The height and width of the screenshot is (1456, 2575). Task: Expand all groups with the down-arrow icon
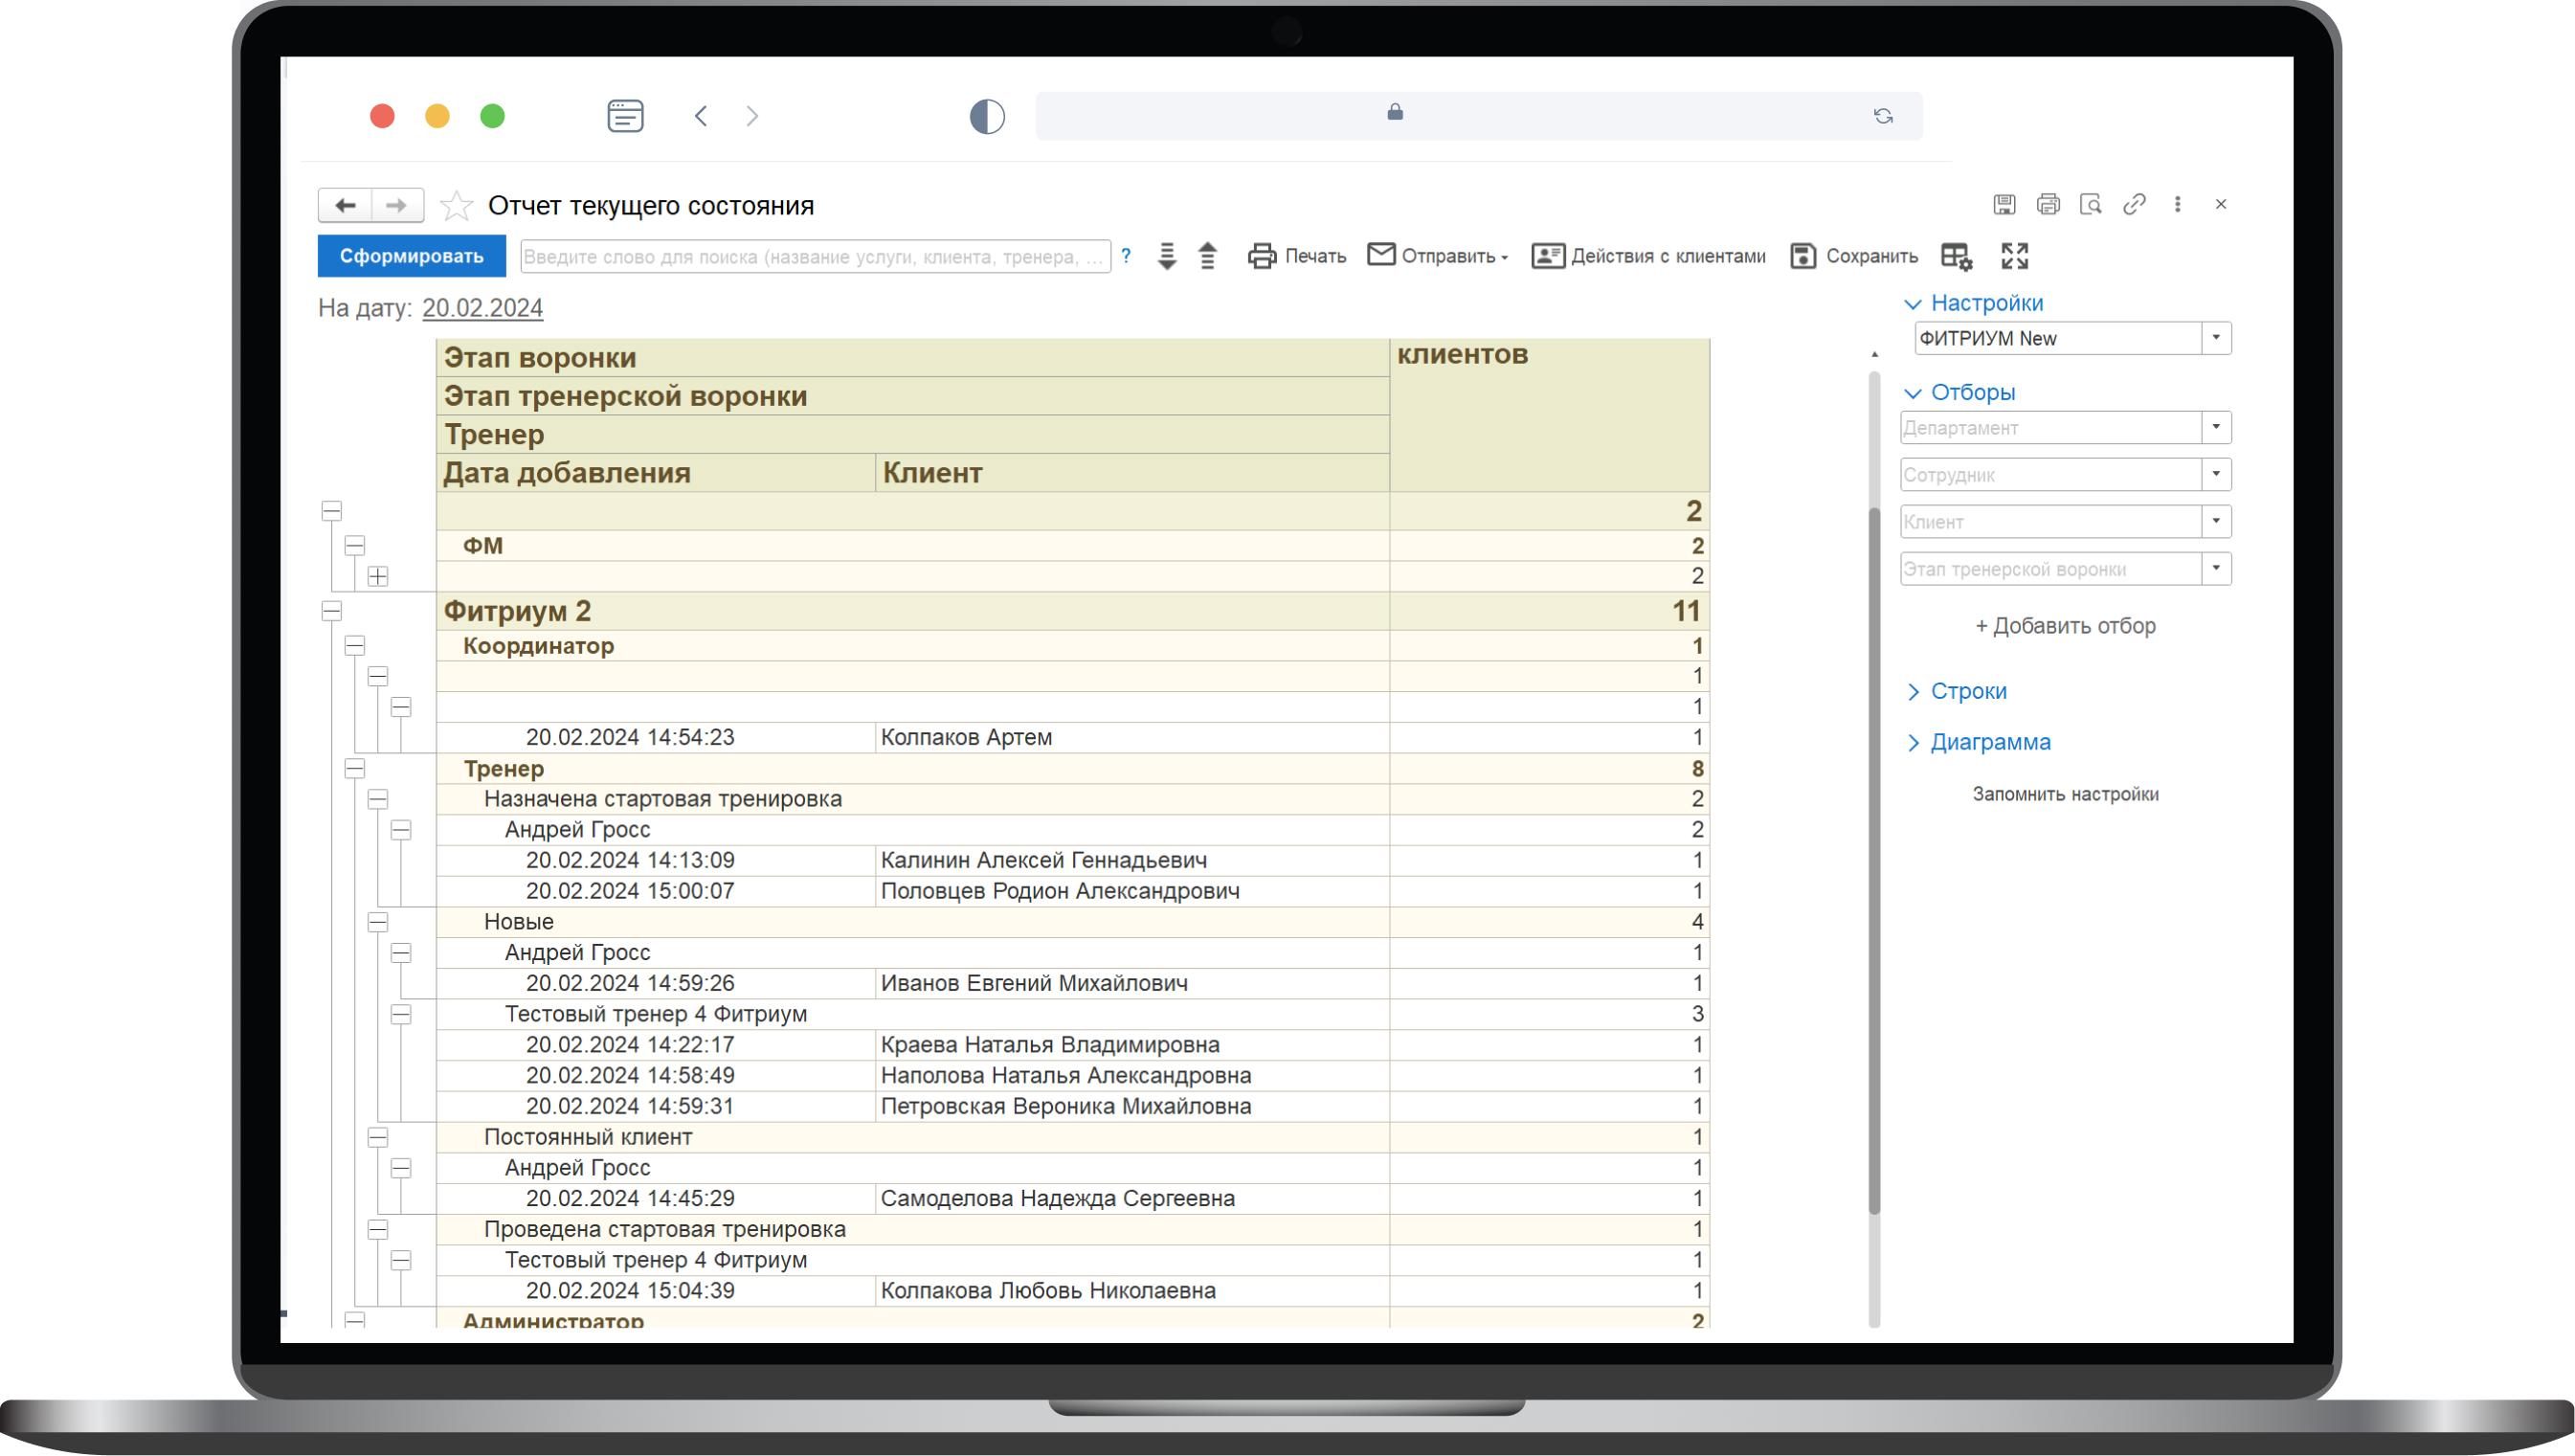[x=1166, y=256]
